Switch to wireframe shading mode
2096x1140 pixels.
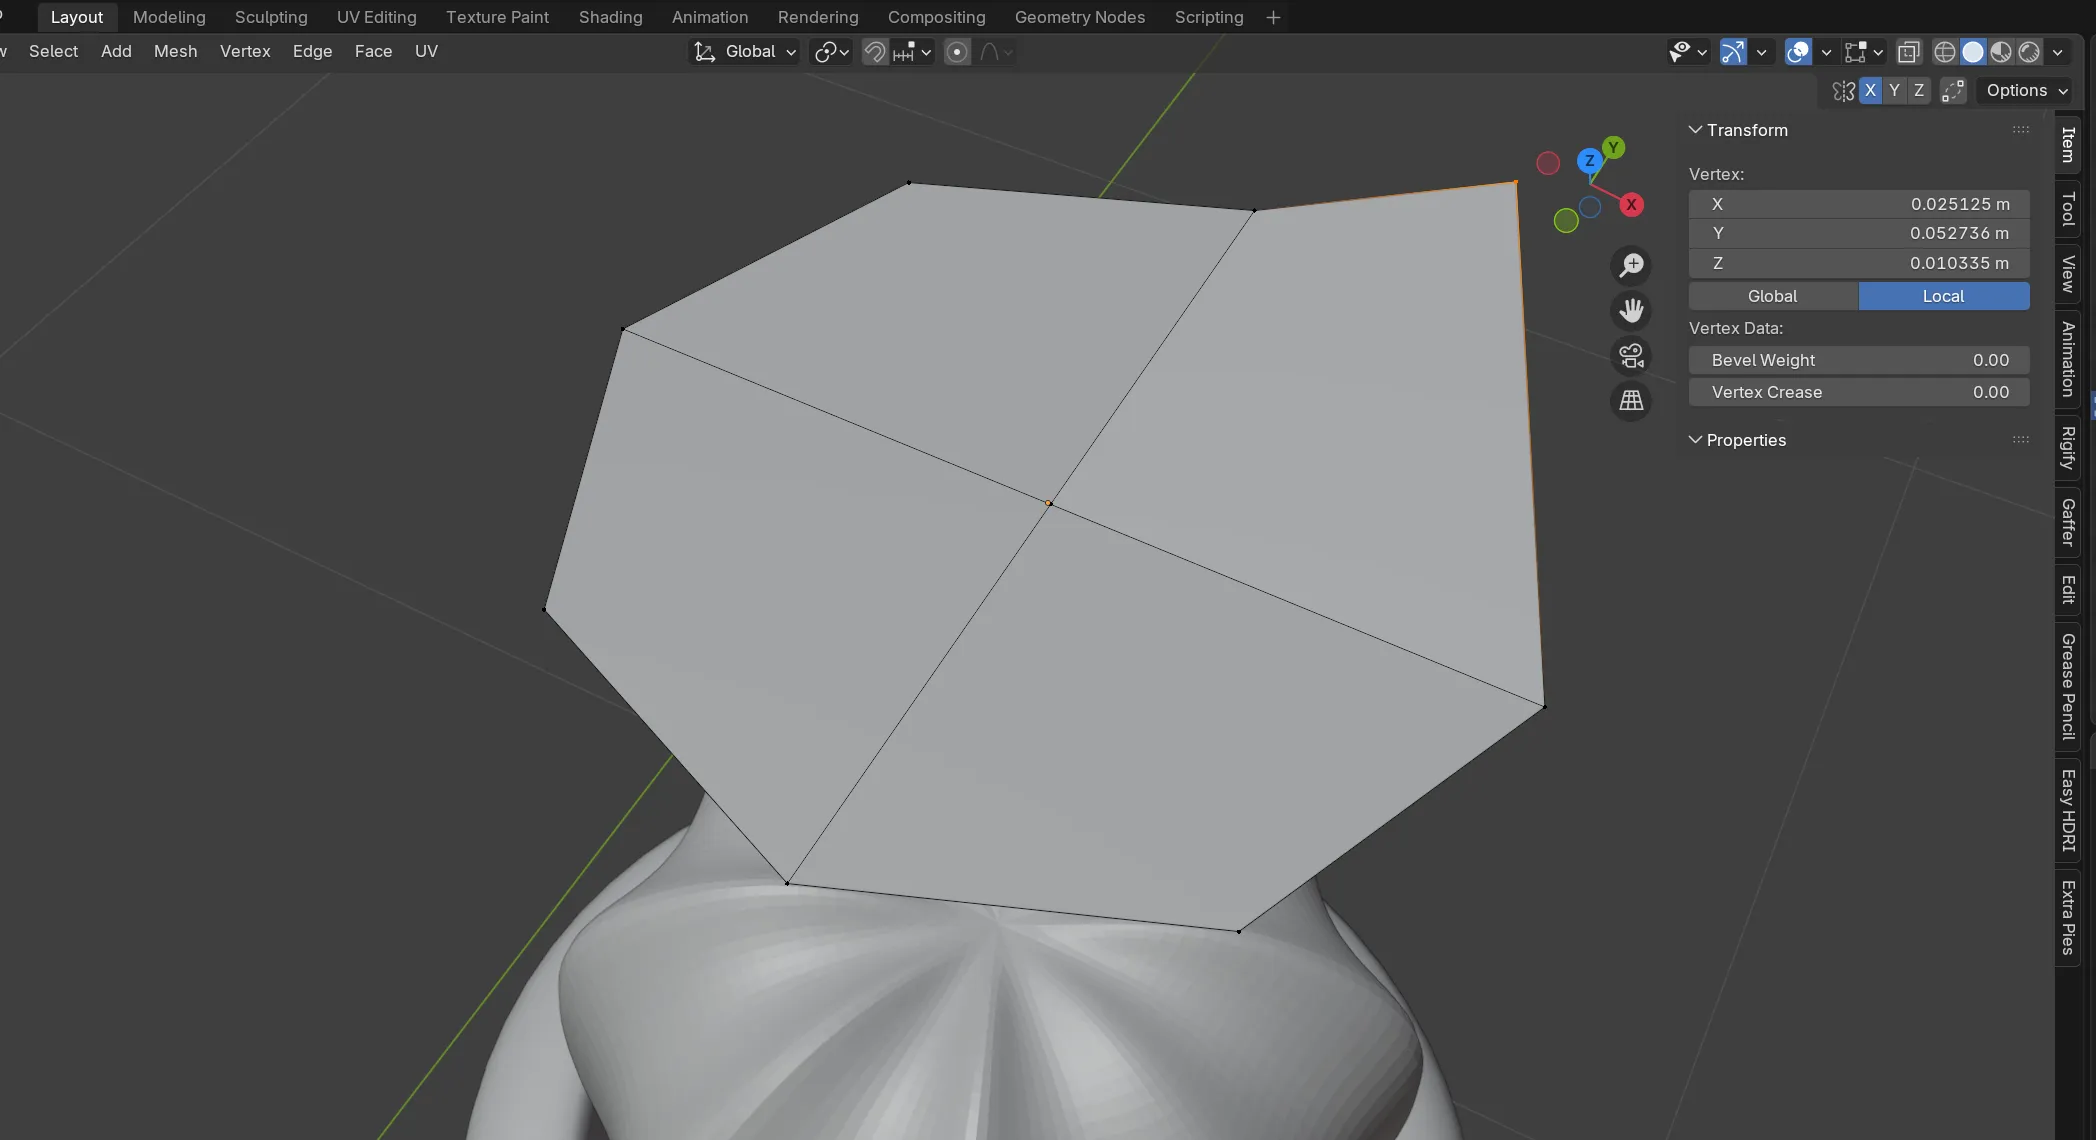1945,51
